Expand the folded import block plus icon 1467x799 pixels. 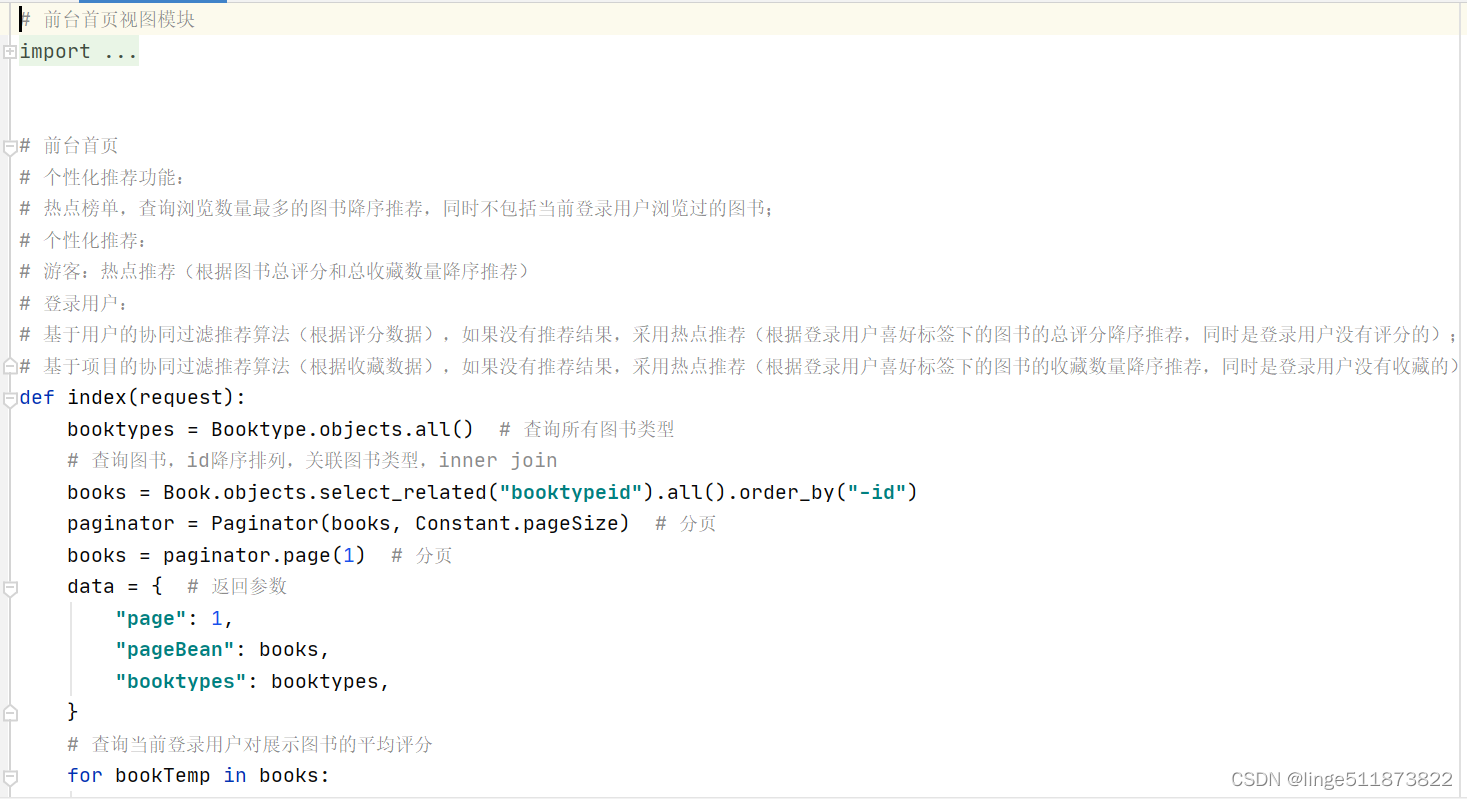pyautogui.click(x=9, y=51)
